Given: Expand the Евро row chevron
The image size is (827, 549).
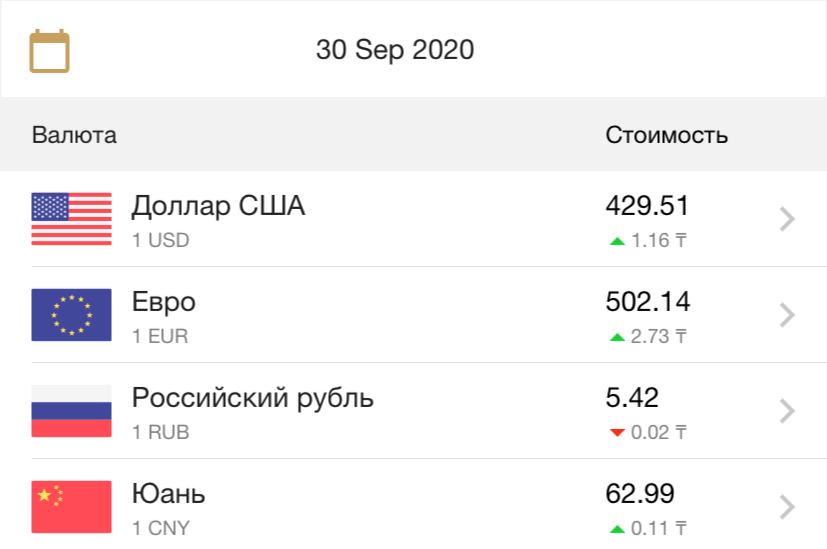Looking at the screenshot, I should pos(787,315).
